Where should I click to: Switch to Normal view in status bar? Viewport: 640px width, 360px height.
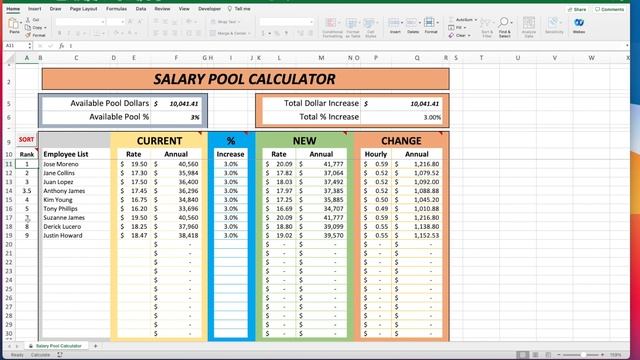tap(522, 355)
